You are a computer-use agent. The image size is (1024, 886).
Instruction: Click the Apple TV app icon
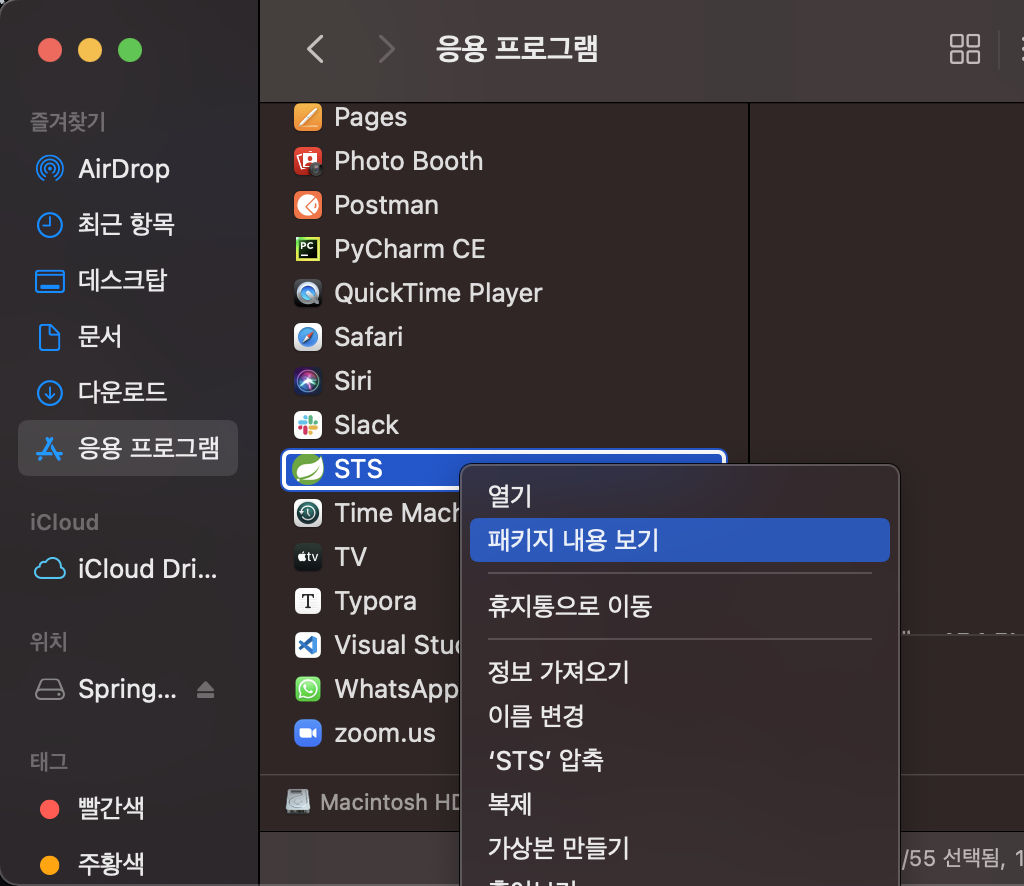pos(308,557)
